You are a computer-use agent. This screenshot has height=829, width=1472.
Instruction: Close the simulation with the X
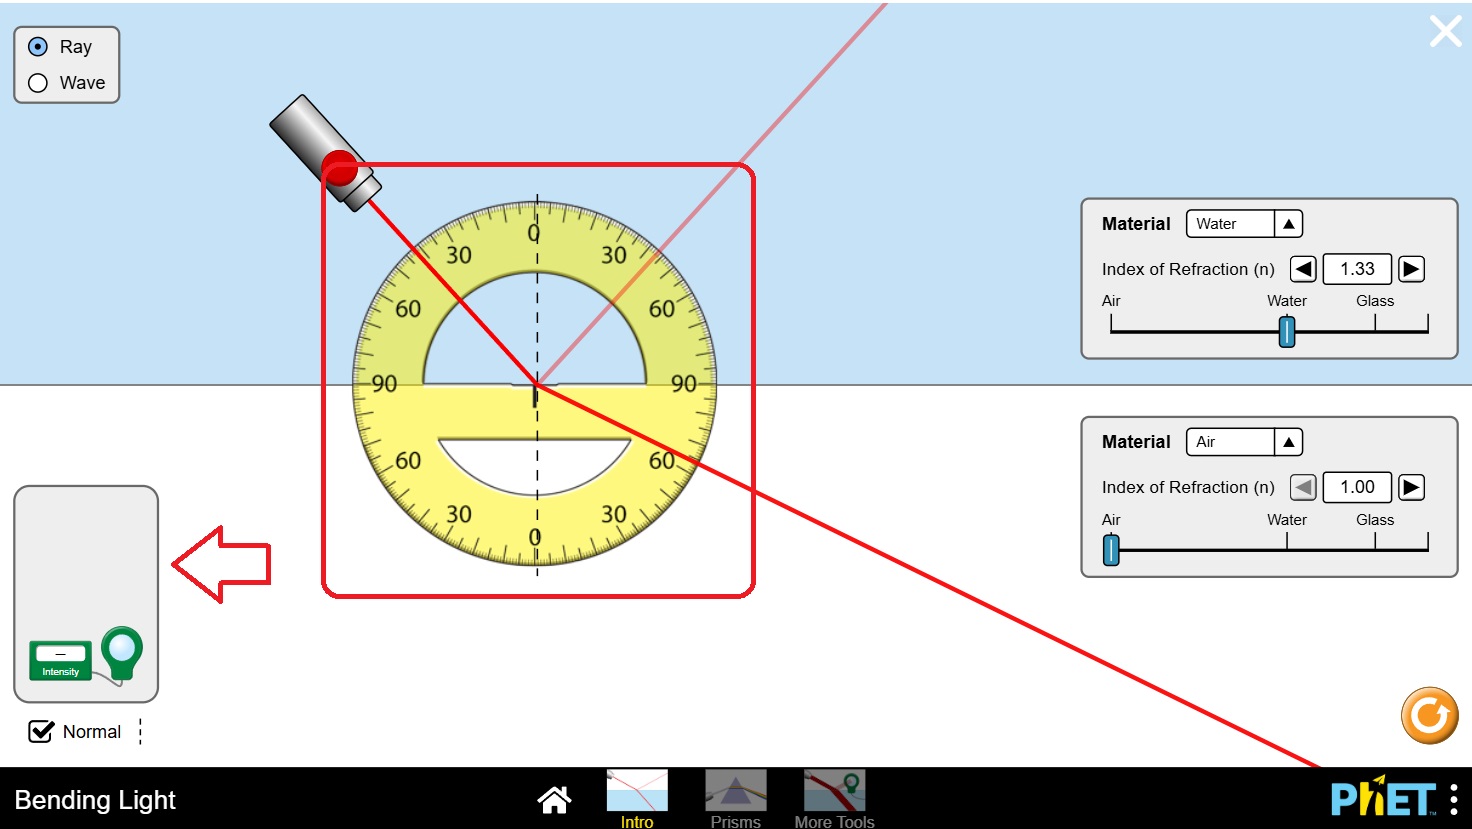click(x=1446, y=31)
